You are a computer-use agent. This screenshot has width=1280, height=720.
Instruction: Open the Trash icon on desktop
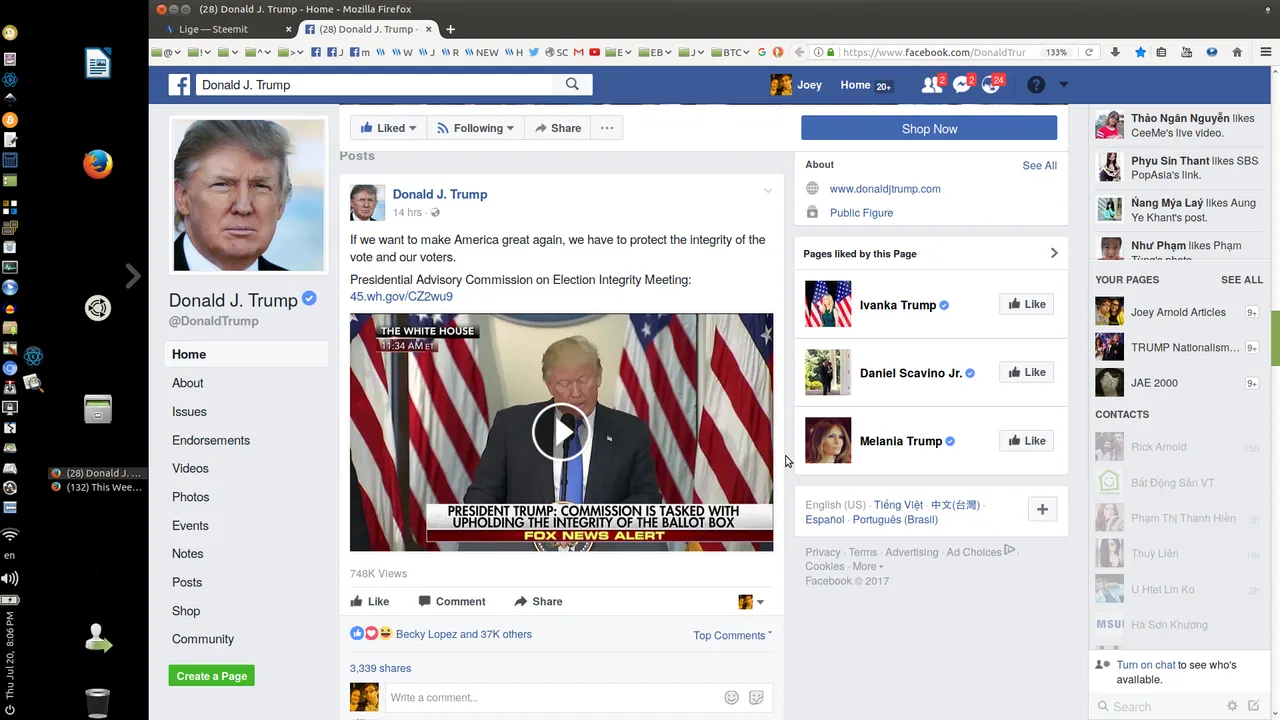click(x=97, y=702)
